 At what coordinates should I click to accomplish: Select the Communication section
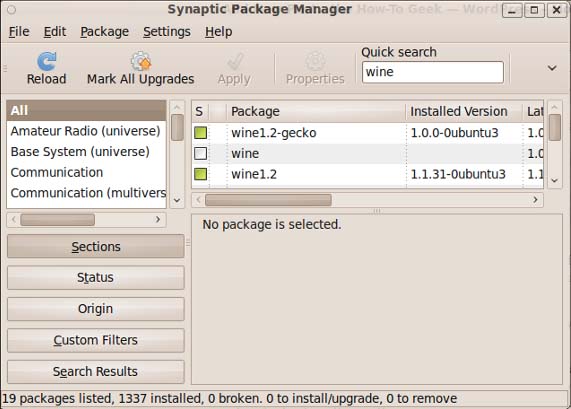[x=86, y=172]
